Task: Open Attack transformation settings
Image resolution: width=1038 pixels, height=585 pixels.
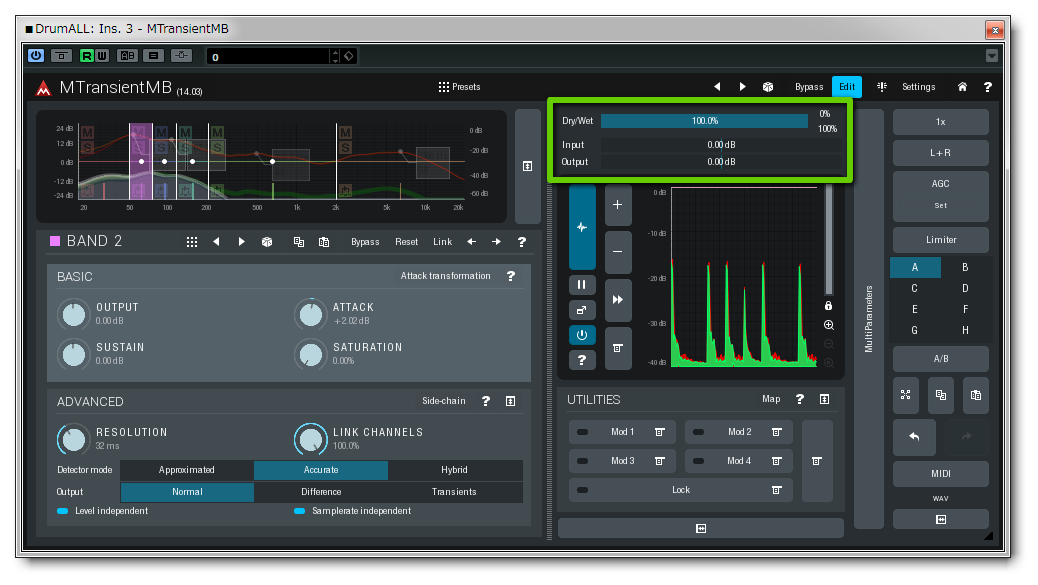Action: tap(446, 276)
